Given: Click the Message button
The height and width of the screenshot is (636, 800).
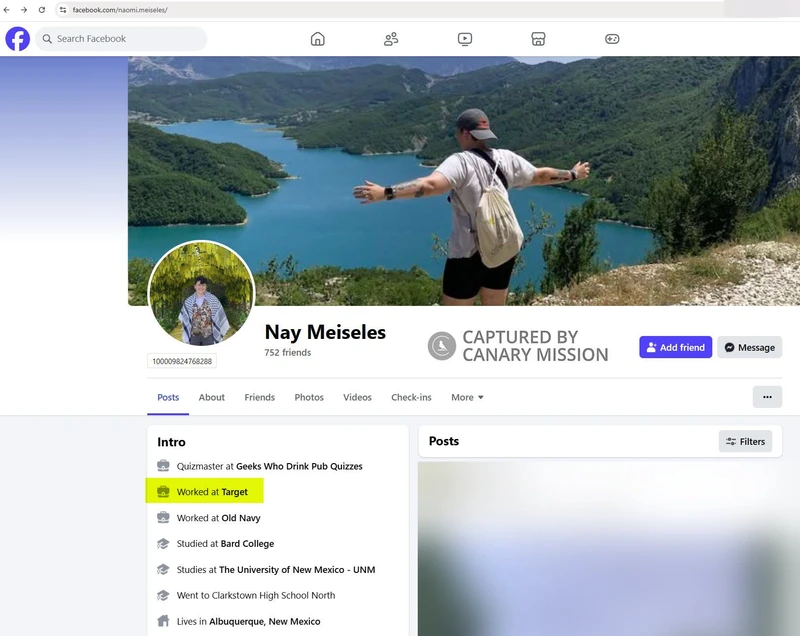Looking at the screenshot, I should (750, 347).
